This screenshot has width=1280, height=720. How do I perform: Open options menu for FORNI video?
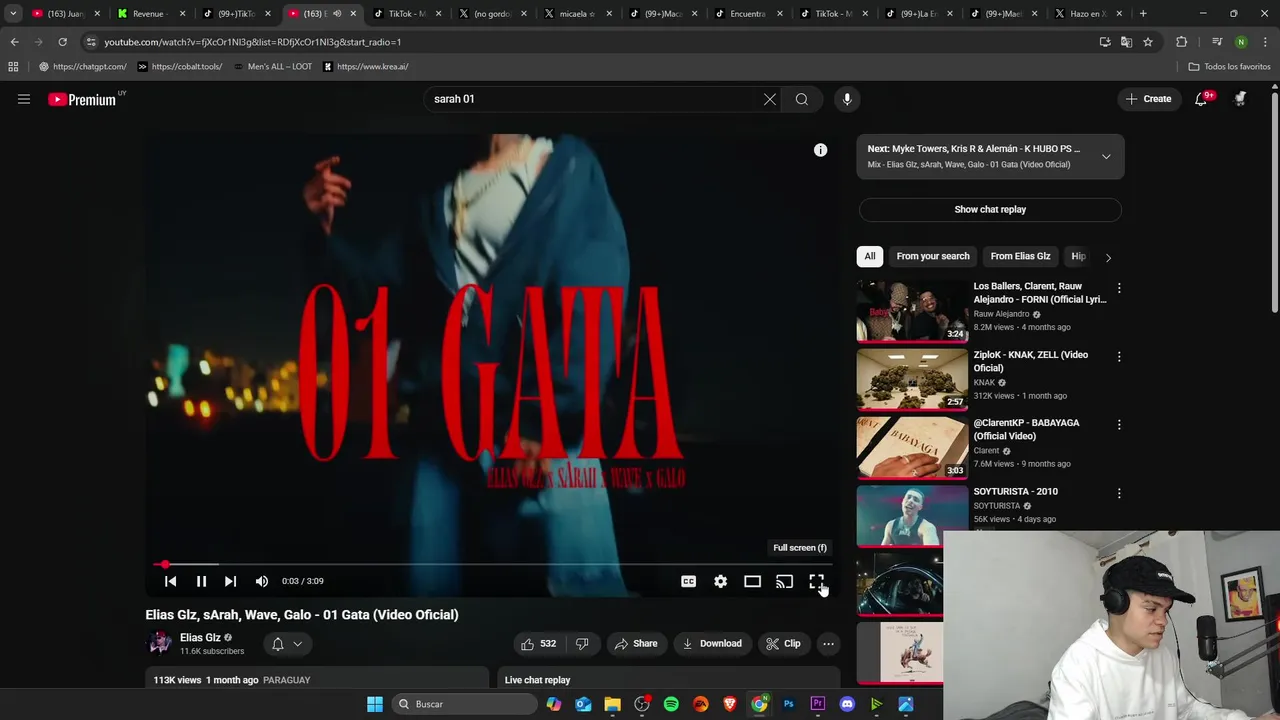pyautogui.click(x=1119, y=288)
